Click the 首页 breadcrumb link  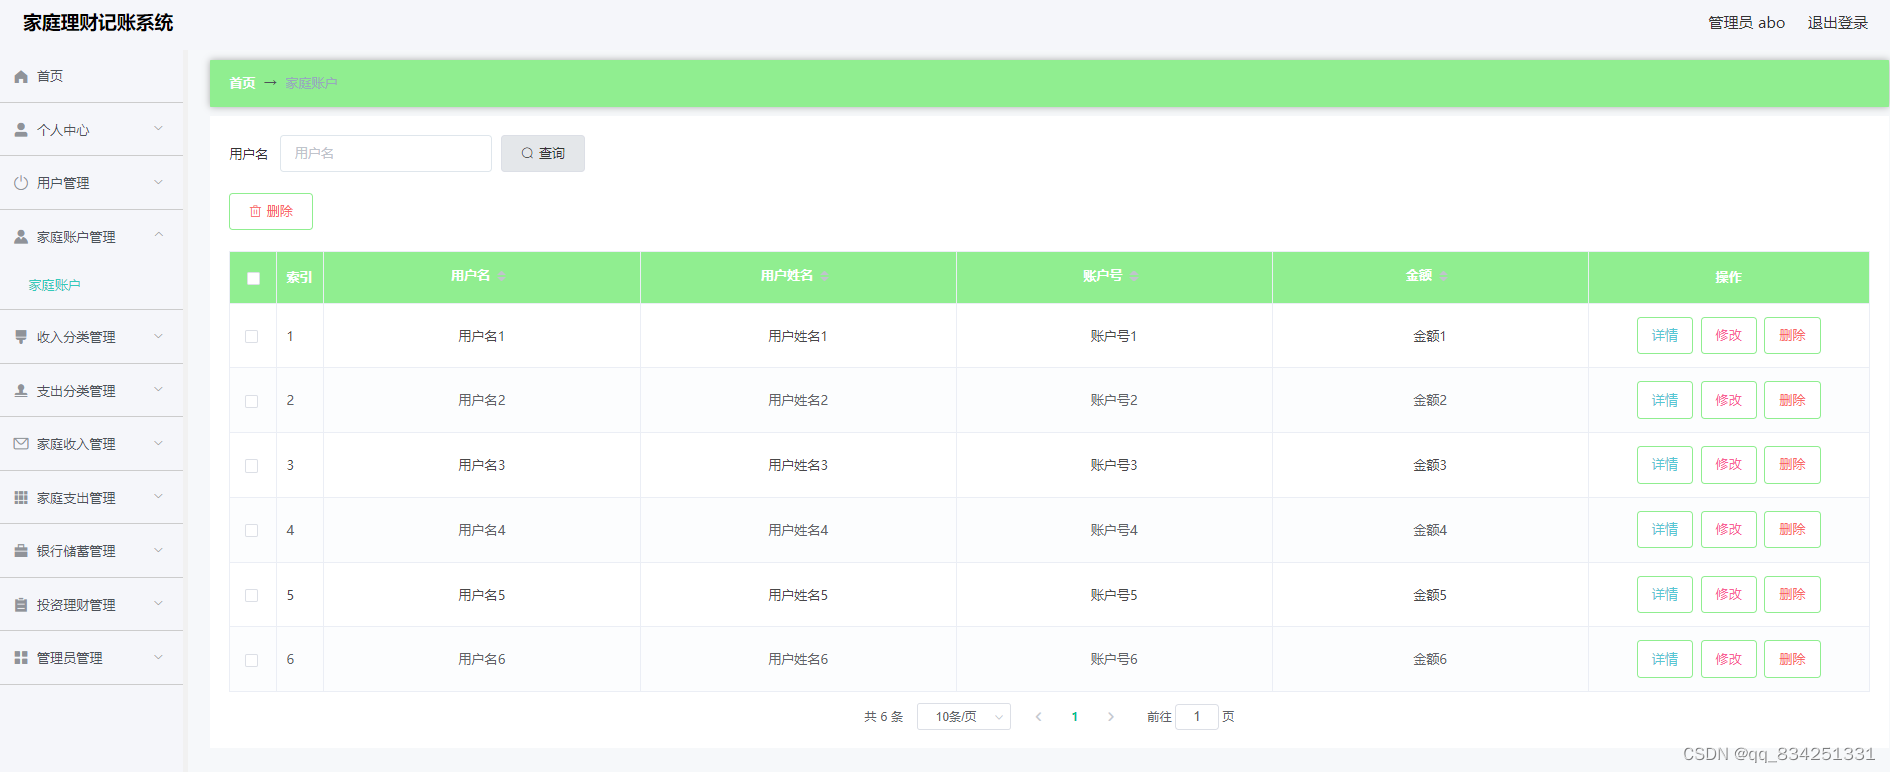[242, 83]
